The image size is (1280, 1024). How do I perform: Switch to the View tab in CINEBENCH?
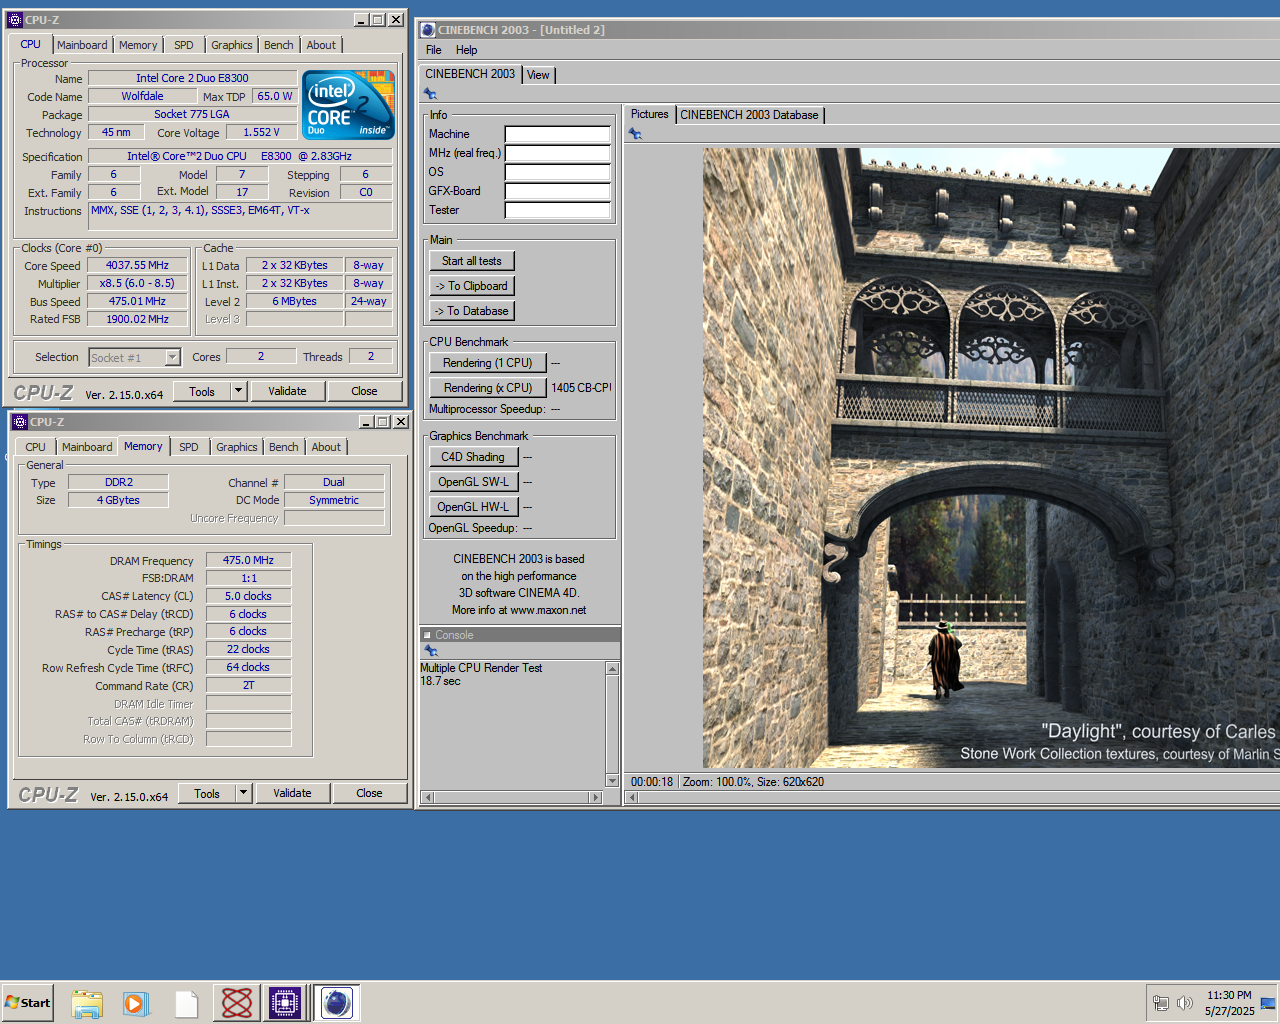pyautogui.click(x=538, y=75)
